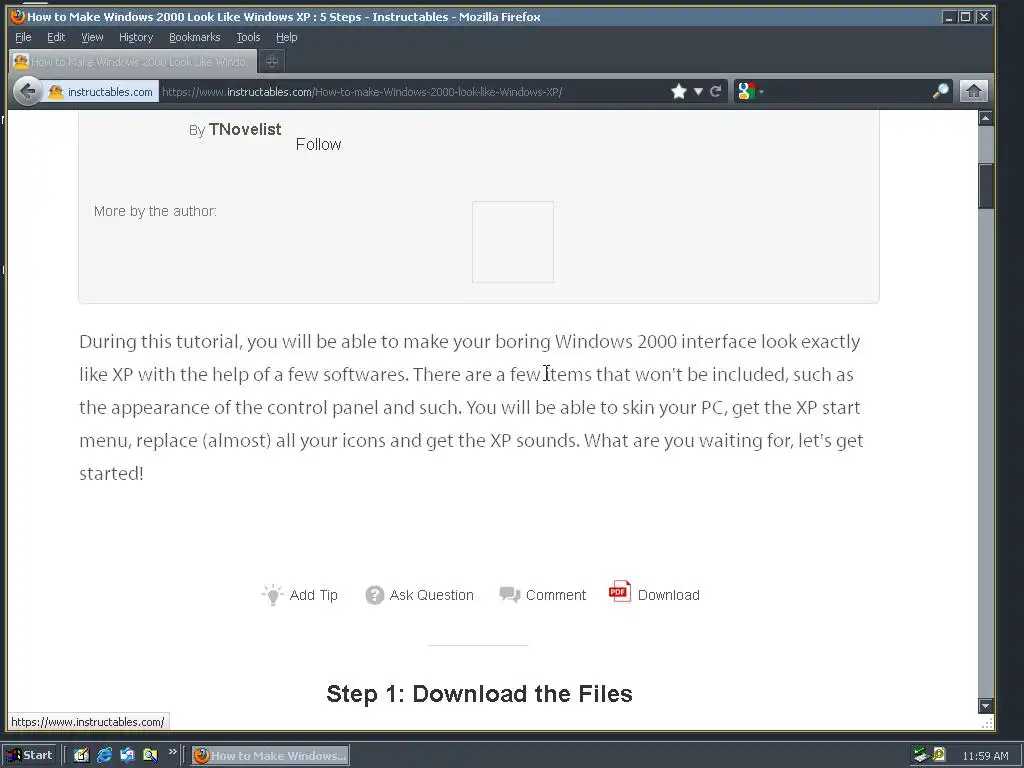Click the instructables.com site identity badge
1024x768 pixels.
101,92
